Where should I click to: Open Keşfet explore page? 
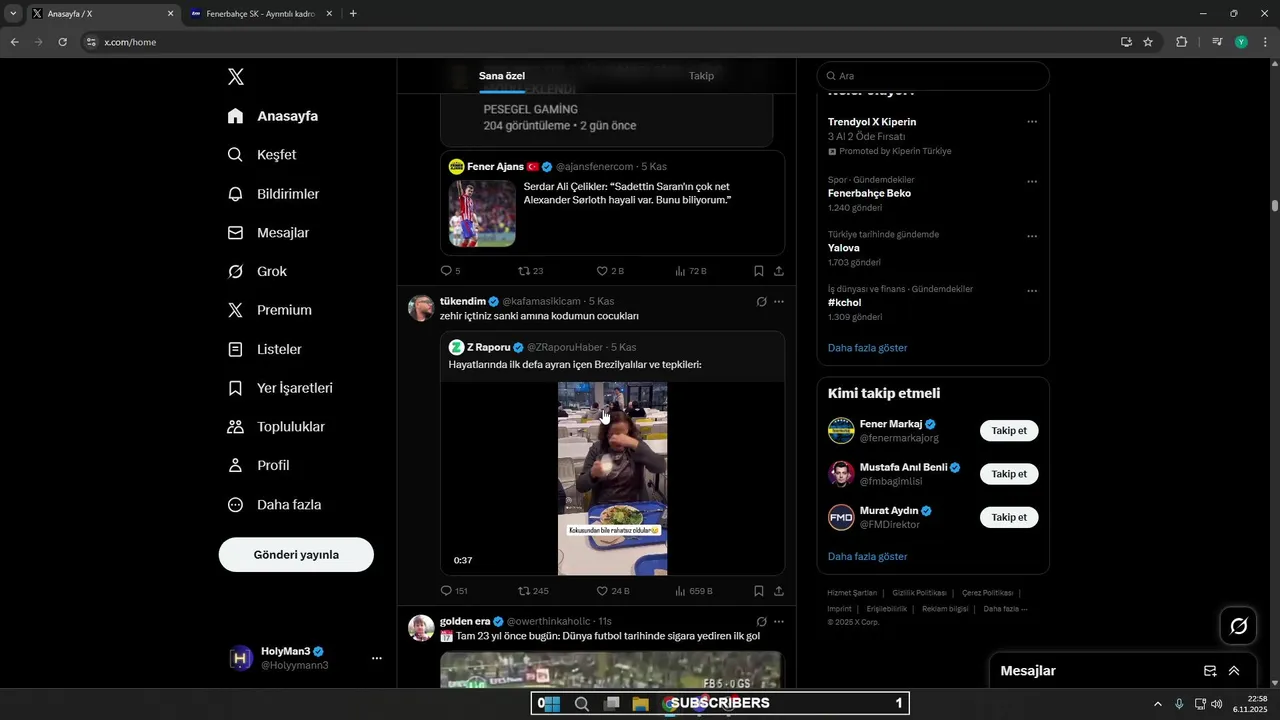[262, 155]
